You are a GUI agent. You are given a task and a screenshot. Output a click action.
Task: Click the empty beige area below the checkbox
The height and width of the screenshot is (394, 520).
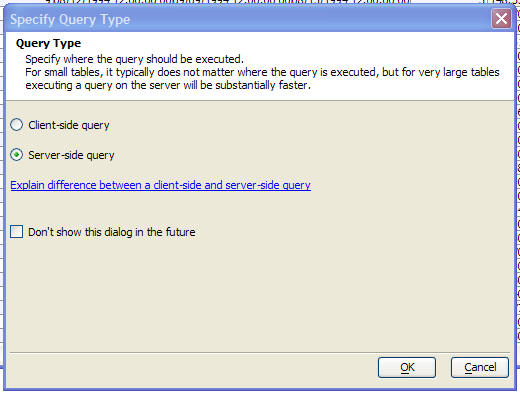pyautogui.click(x=260, y=293)
